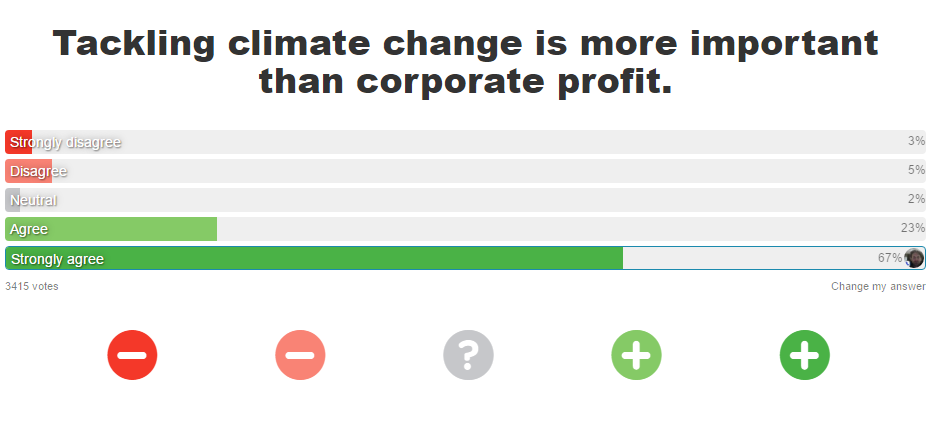Click the light red disagree minus icon
This screenshot has height=446, width=937.
(x=300, y=355)
